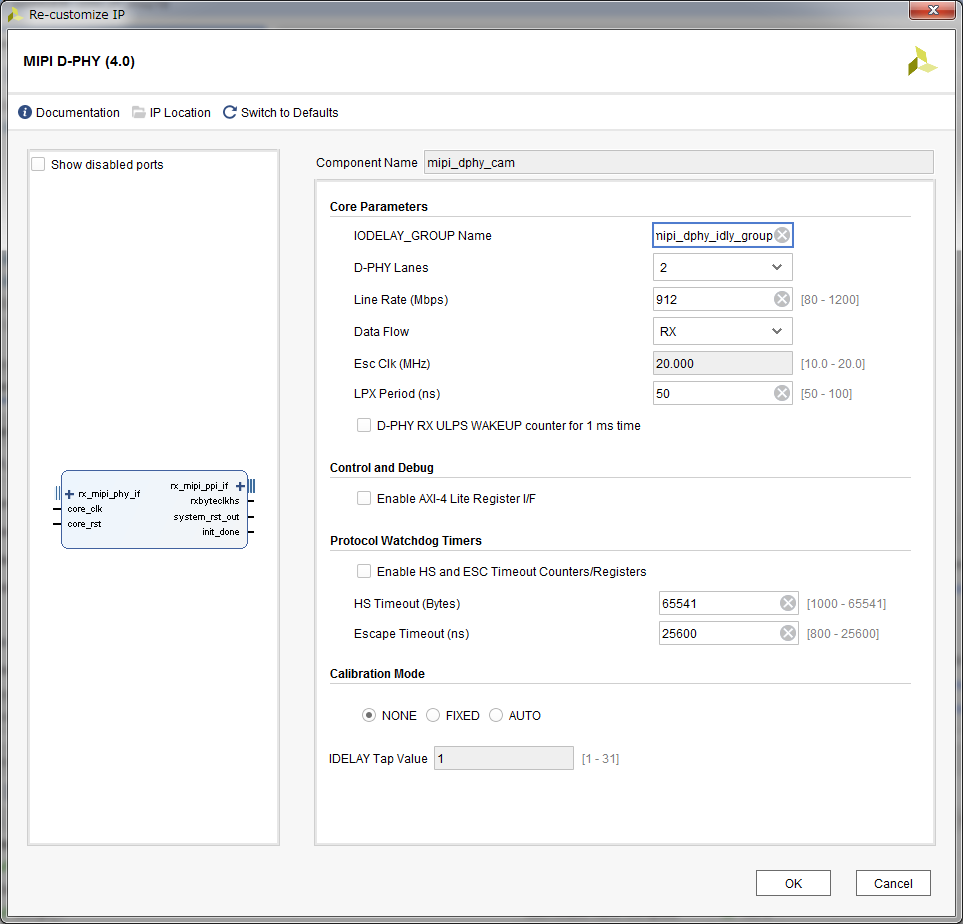Enable AXI-4 Lite Register I/F checkbox

tap(364, 498)
